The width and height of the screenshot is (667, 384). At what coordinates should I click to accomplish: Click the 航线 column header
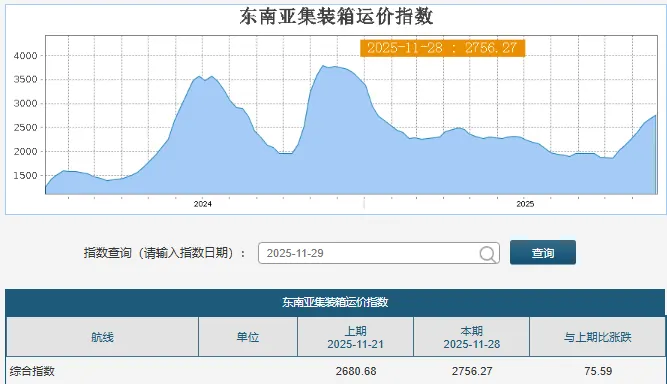point(103,337)
